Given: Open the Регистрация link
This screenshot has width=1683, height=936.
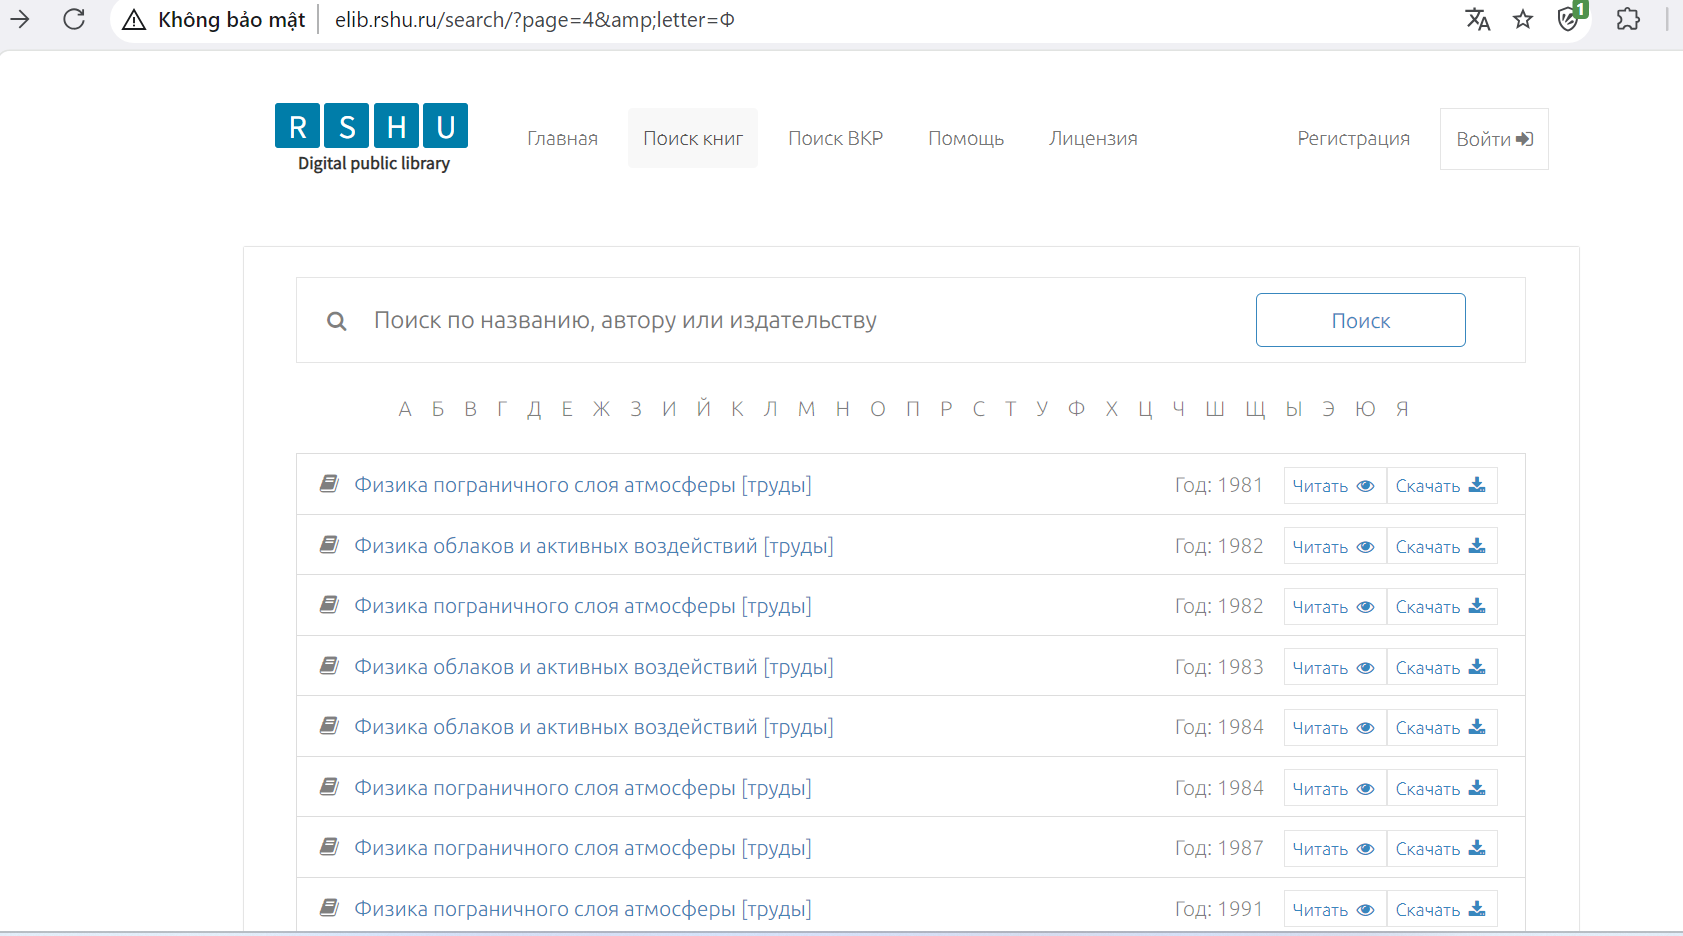Looking at the screenshot, I should tap(1353, 138).
